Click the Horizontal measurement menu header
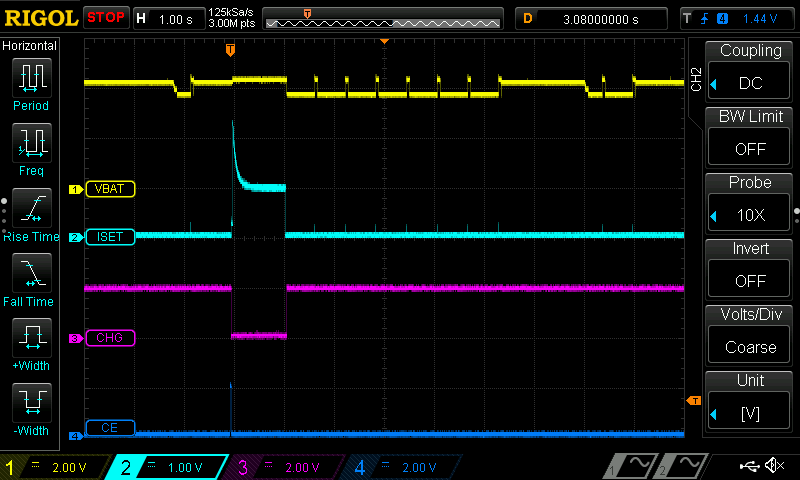Viewport: 800px width, 480px height. 30,46
